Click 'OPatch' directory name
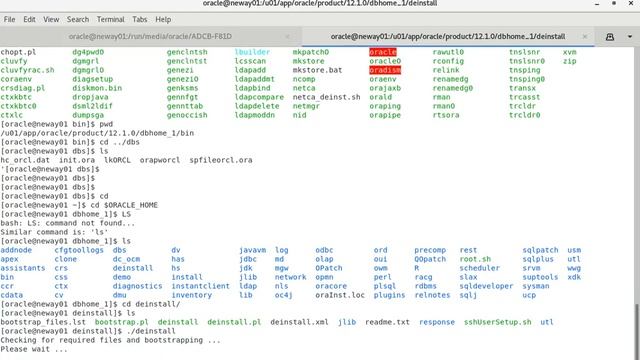640x360 pixels. point(329,268)
